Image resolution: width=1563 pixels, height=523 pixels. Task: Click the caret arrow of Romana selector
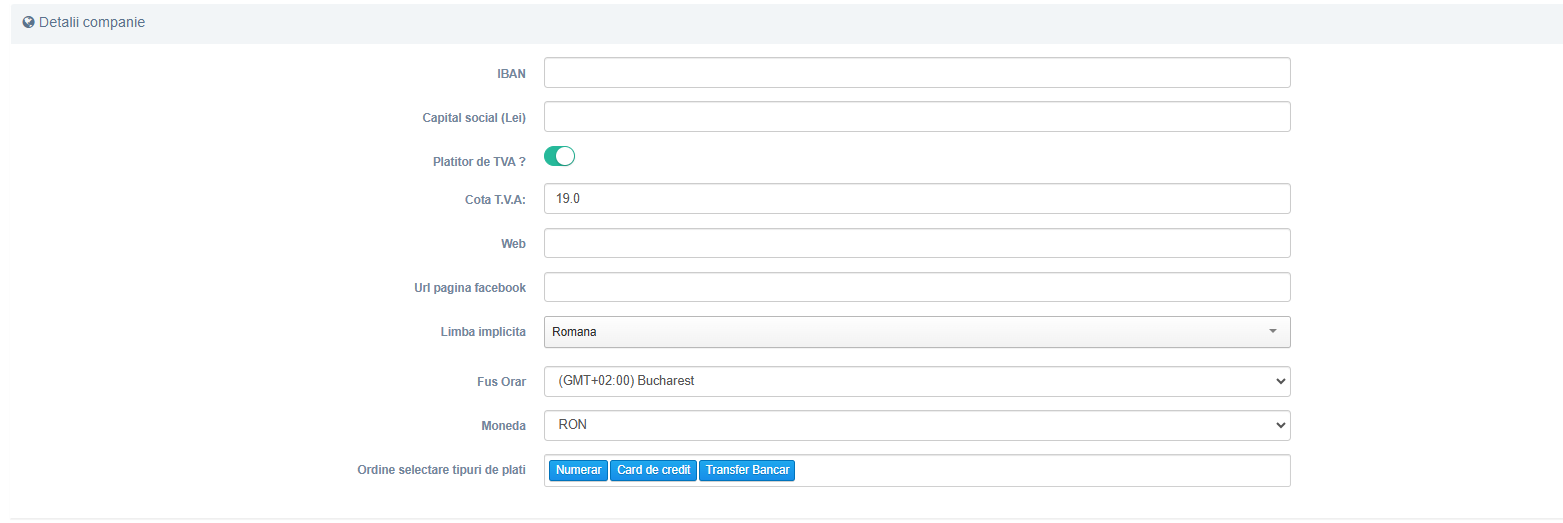pos(1273,331)
